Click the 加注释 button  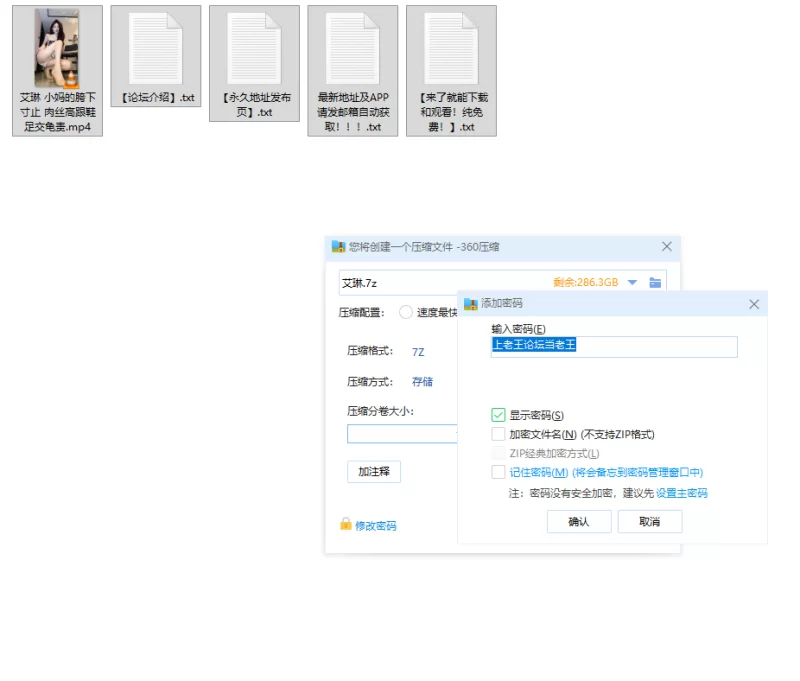pos(373,472)
